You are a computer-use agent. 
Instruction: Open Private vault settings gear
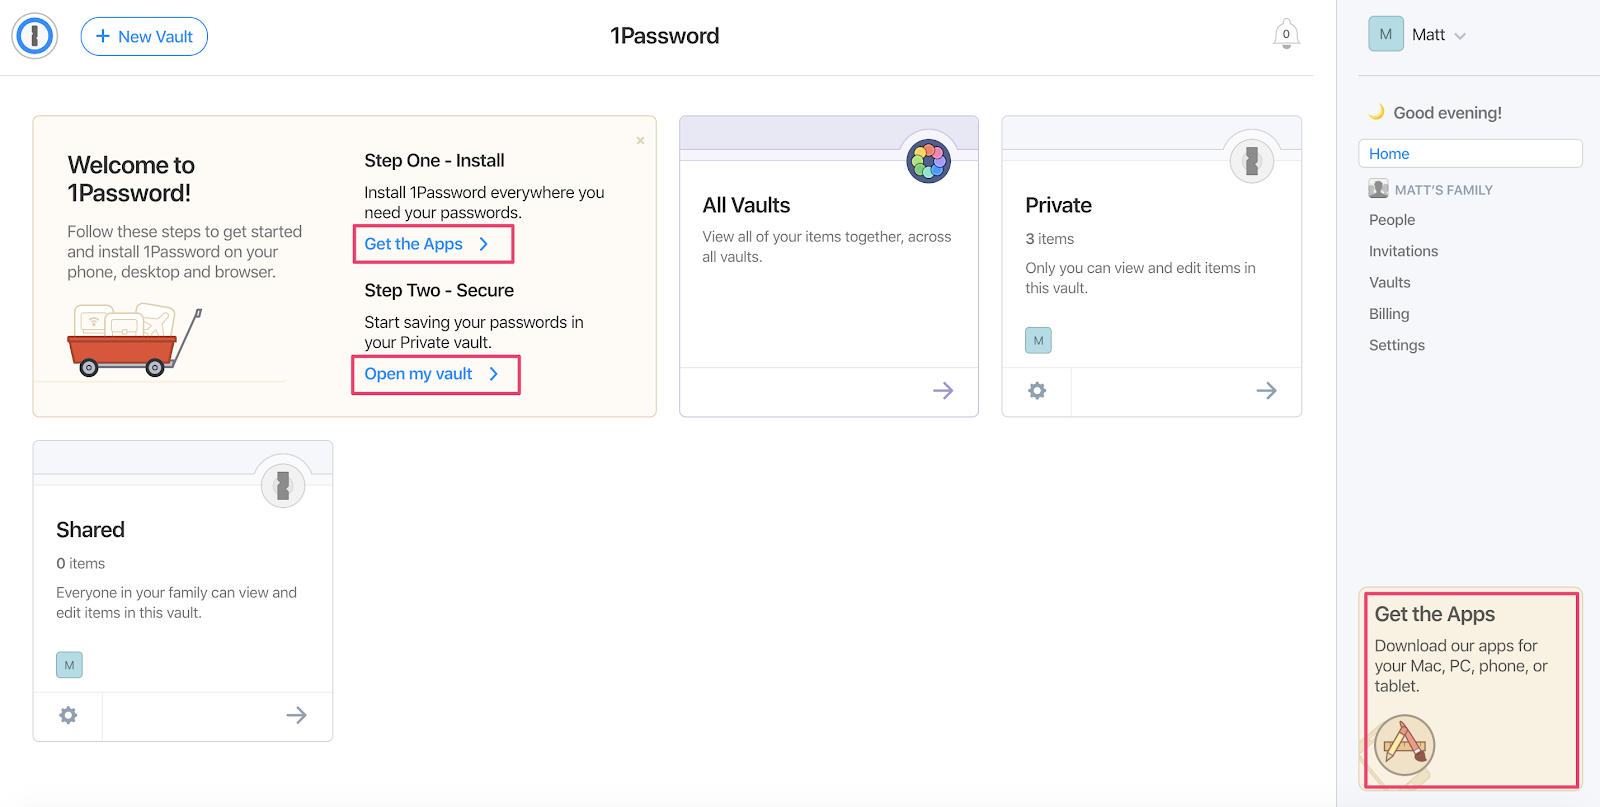(1037, 391)
